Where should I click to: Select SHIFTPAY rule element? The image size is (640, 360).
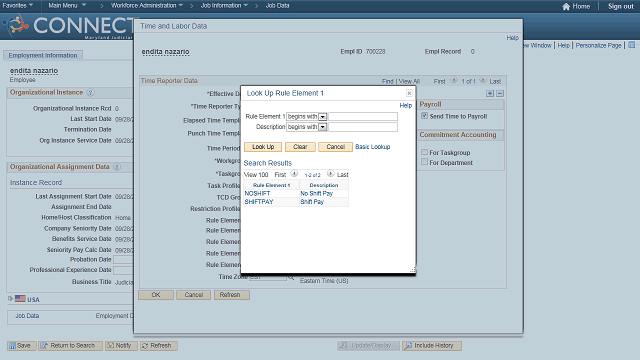[x=259, y=202]
